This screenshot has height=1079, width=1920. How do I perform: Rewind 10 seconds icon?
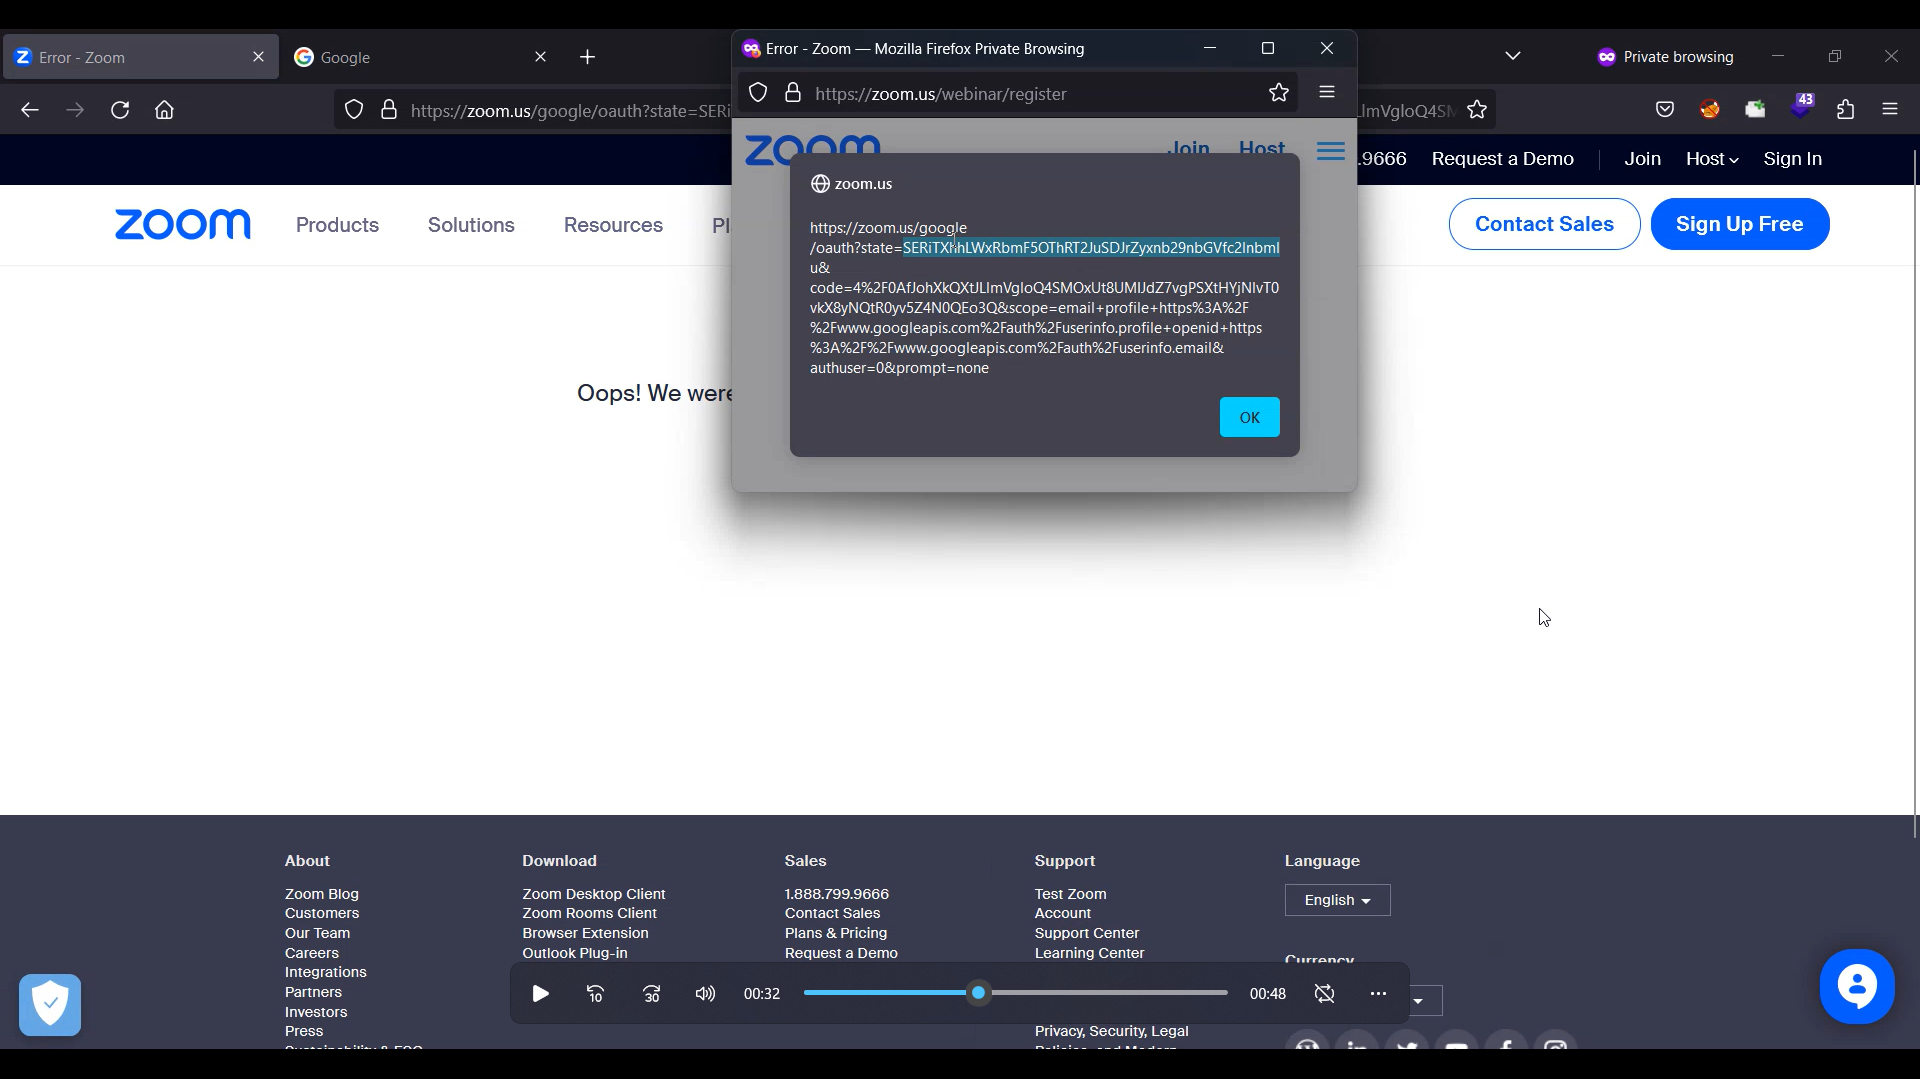[x=595, y=993]
